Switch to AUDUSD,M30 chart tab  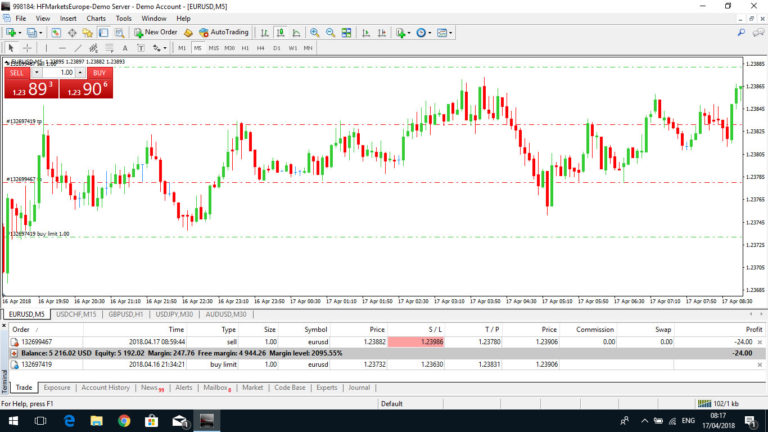click(x=226, y=314)
